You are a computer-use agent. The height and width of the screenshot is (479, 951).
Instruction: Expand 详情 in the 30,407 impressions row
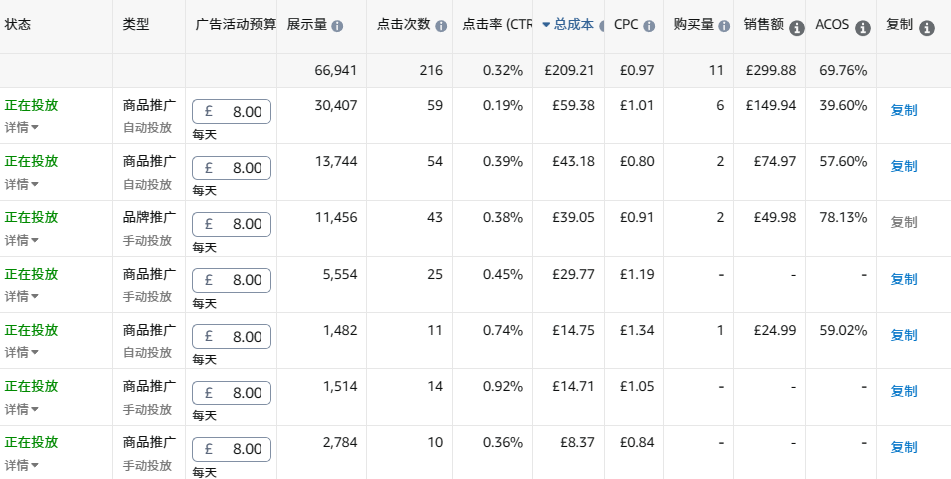[x=22, y=127]
